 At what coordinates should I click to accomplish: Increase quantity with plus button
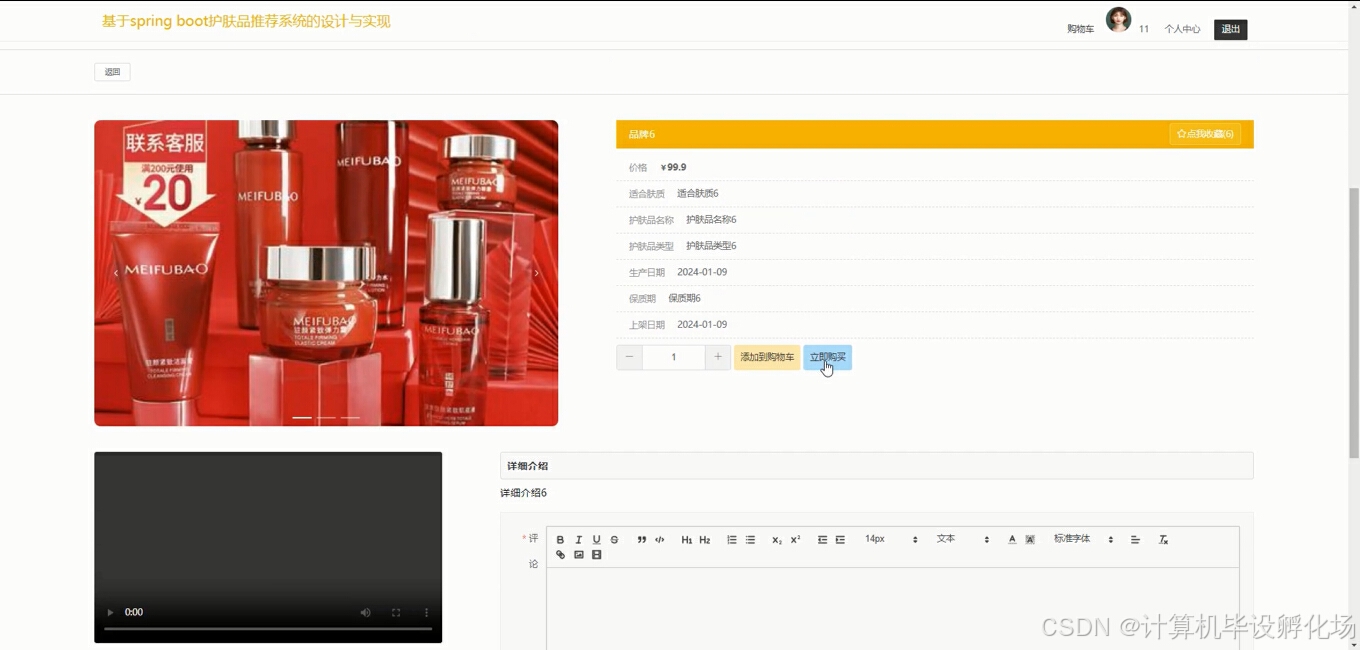718,357
